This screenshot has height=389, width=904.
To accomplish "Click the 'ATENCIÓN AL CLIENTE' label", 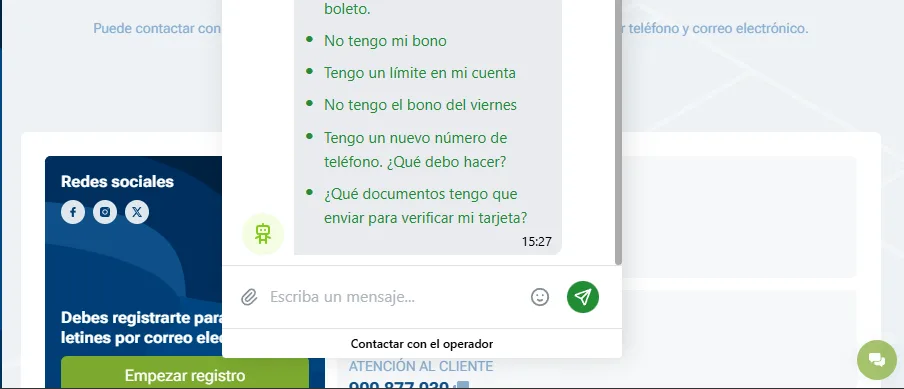I will tap(421, 367).
